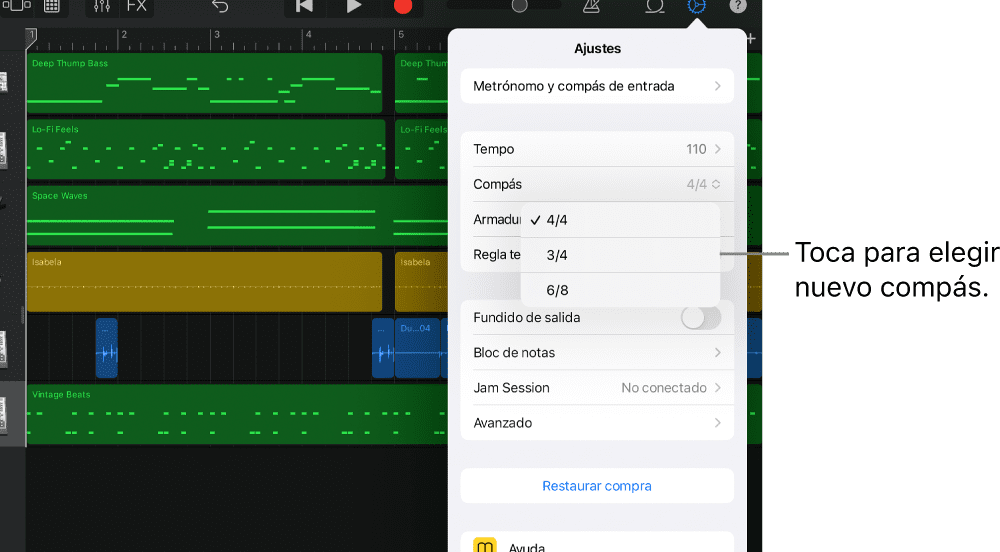1000x552 pixels.
Task: Open the Loop Browser icon
Action: point(654,6)
